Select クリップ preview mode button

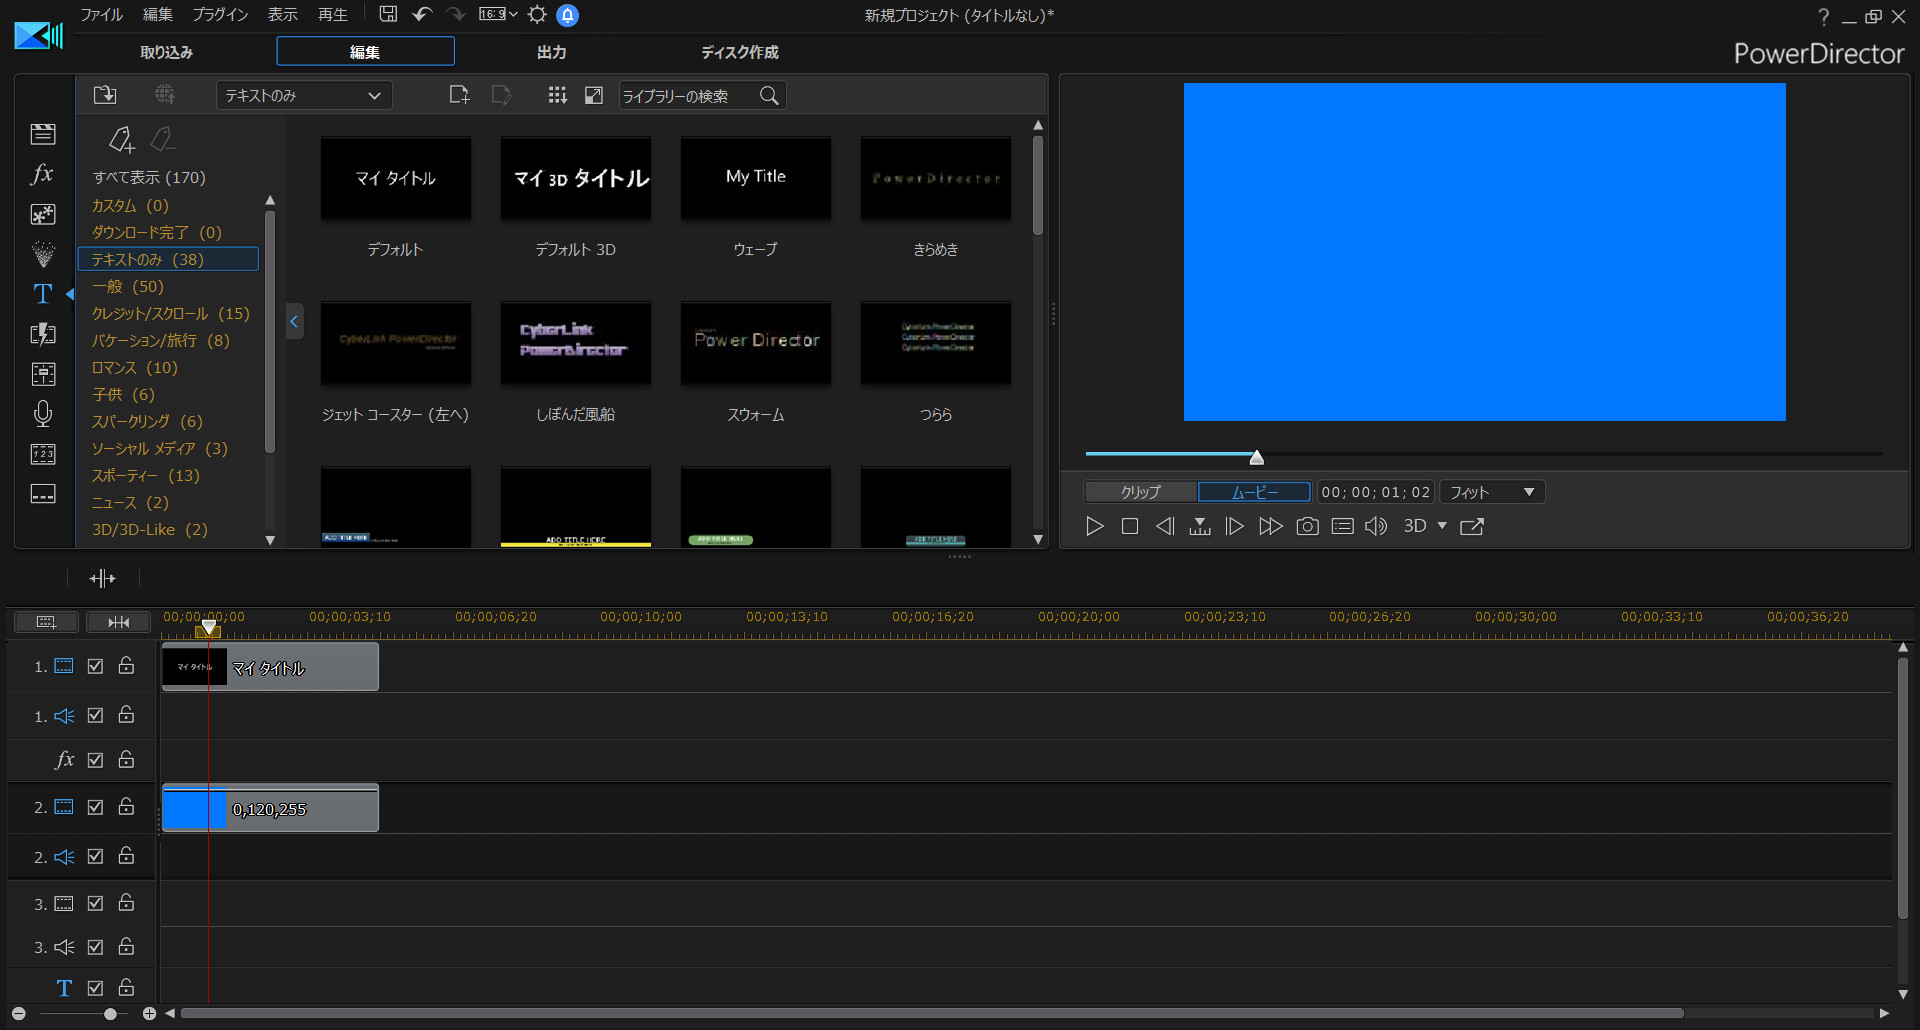(1141, 492)
